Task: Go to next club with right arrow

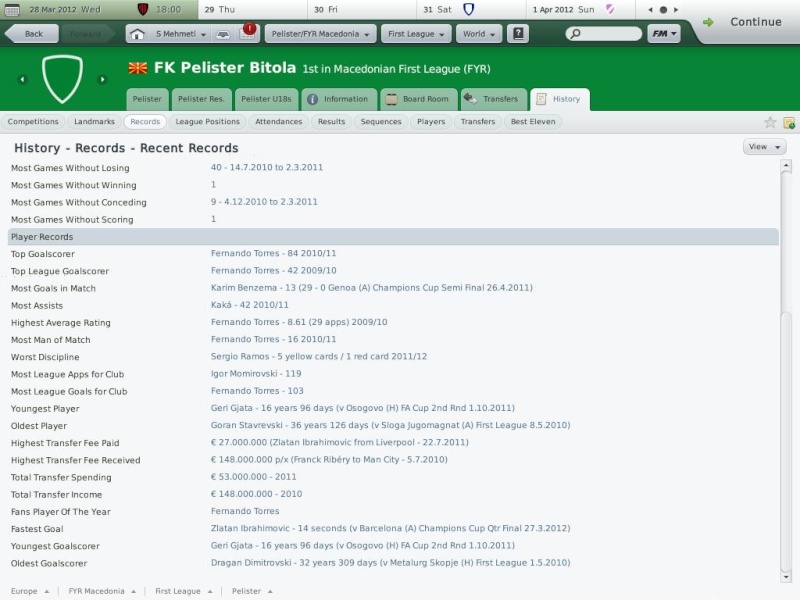Action: click(x=102, y=79)
